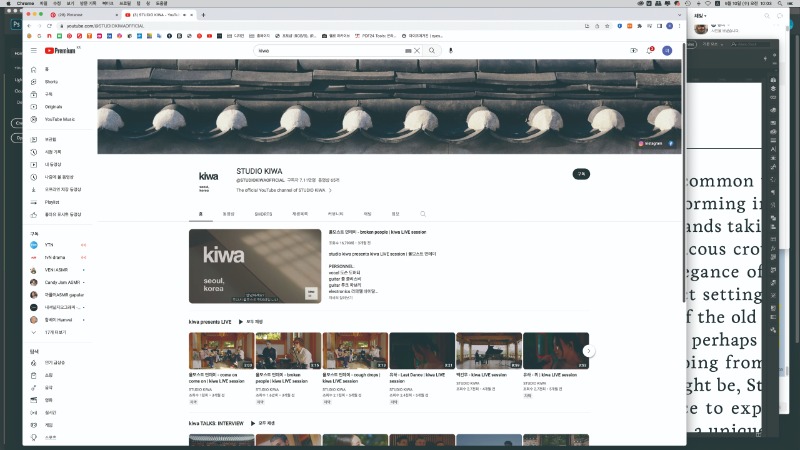Open the piano pavilion video thumbnail
This screenshot has height=450, width=800.
coord(489,351)
